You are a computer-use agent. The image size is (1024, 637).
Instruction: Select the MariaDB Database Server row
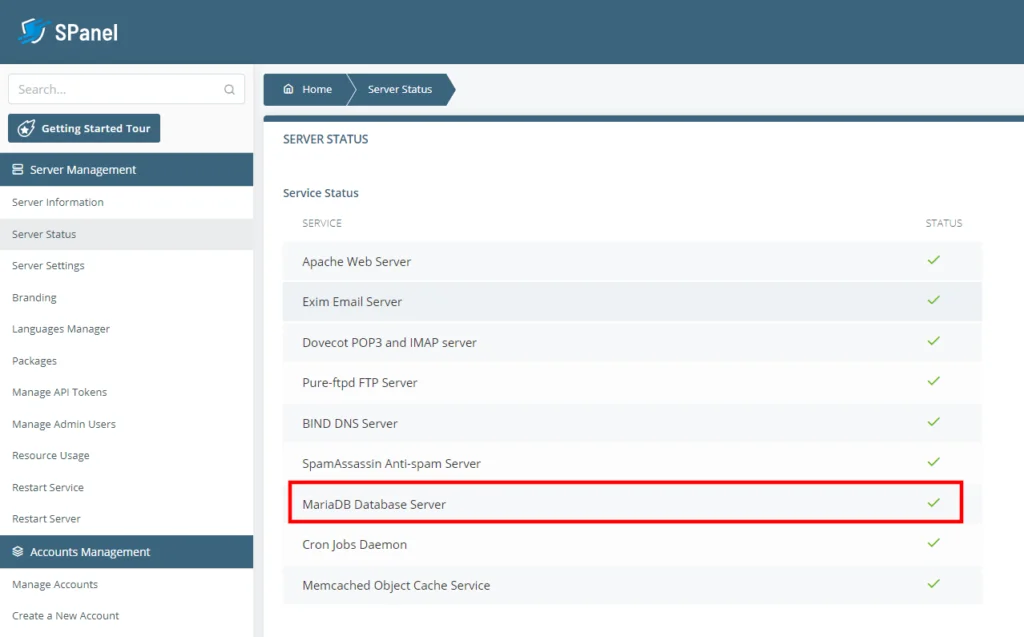[x=620, y=503]
